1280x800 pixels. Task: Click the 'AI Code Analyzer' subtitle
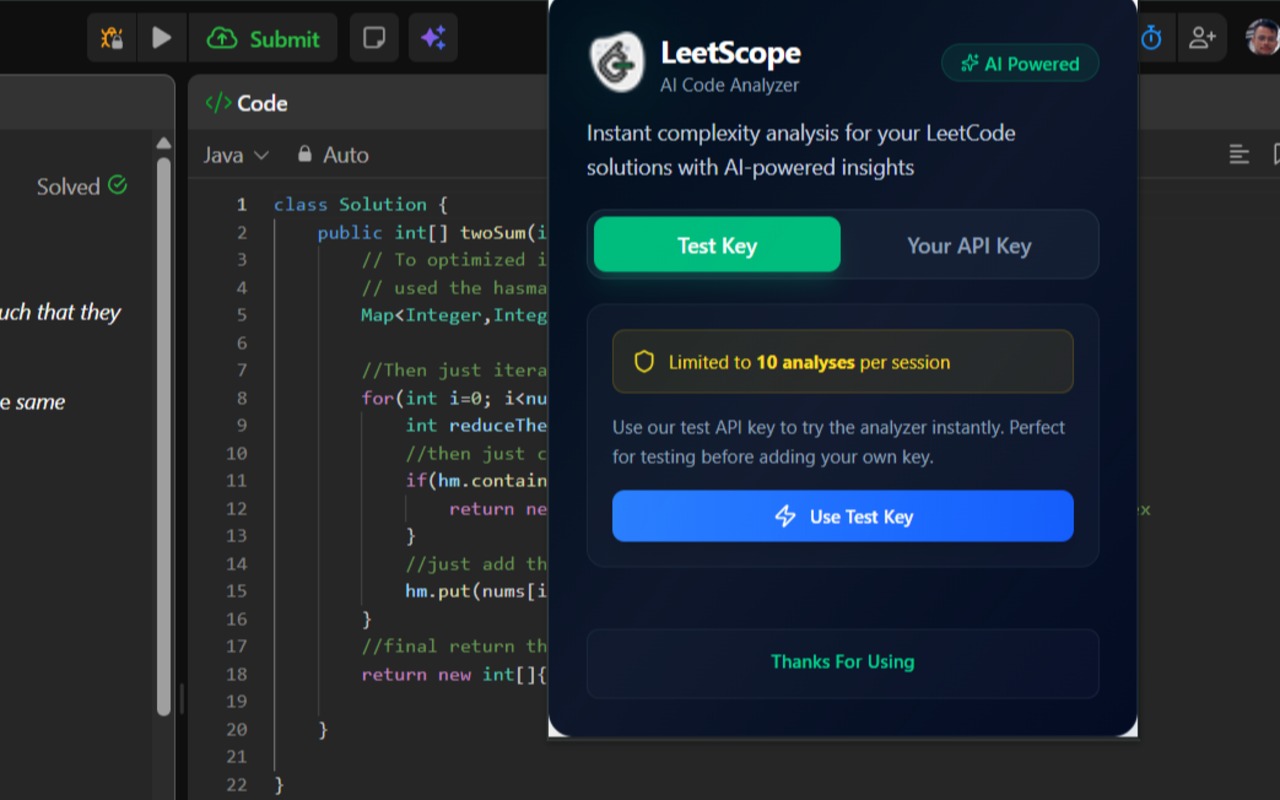[729, 85]
